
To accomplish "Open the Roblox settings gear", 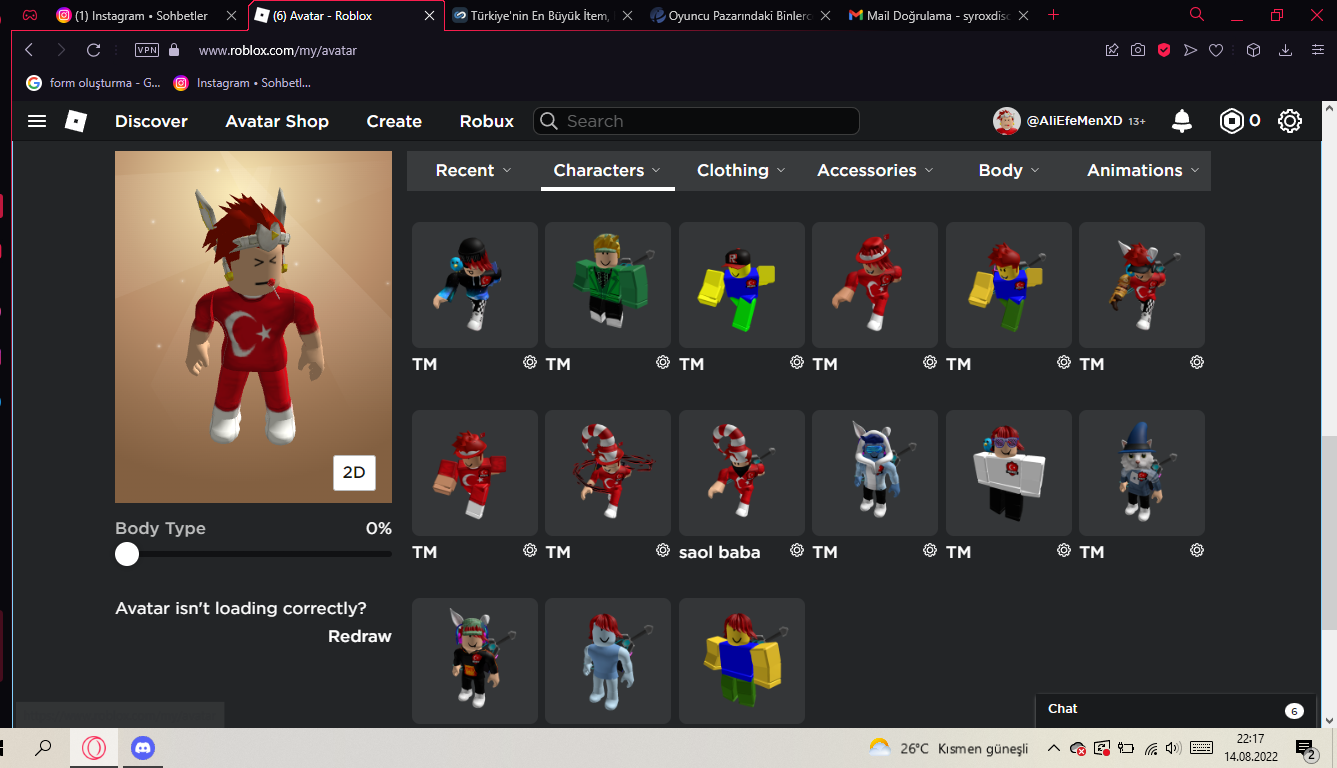I will click(1290, 121).
